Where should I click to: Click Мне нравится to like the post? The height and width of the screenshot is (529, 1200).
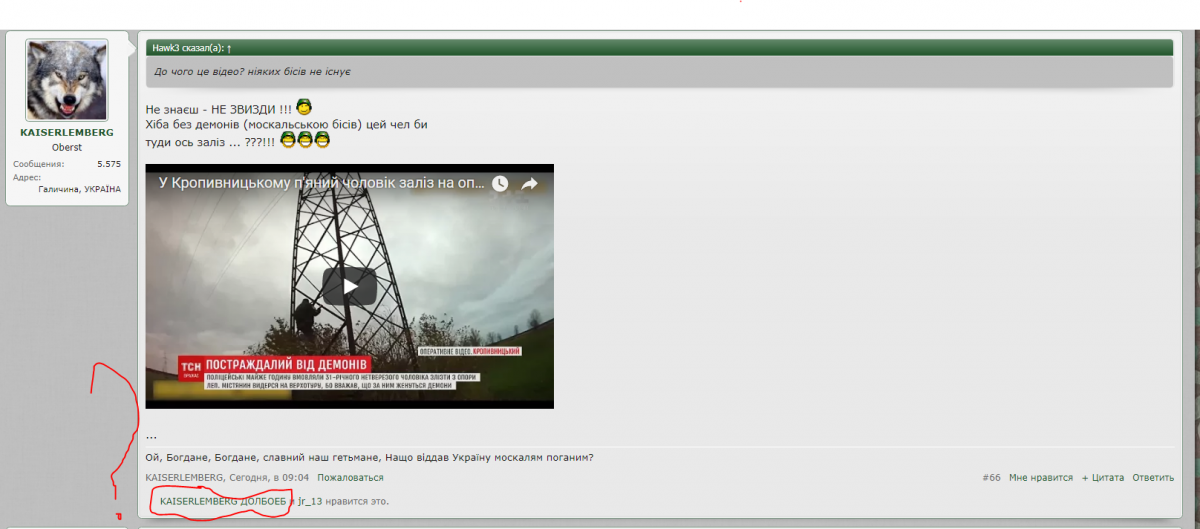(1041, 478)
